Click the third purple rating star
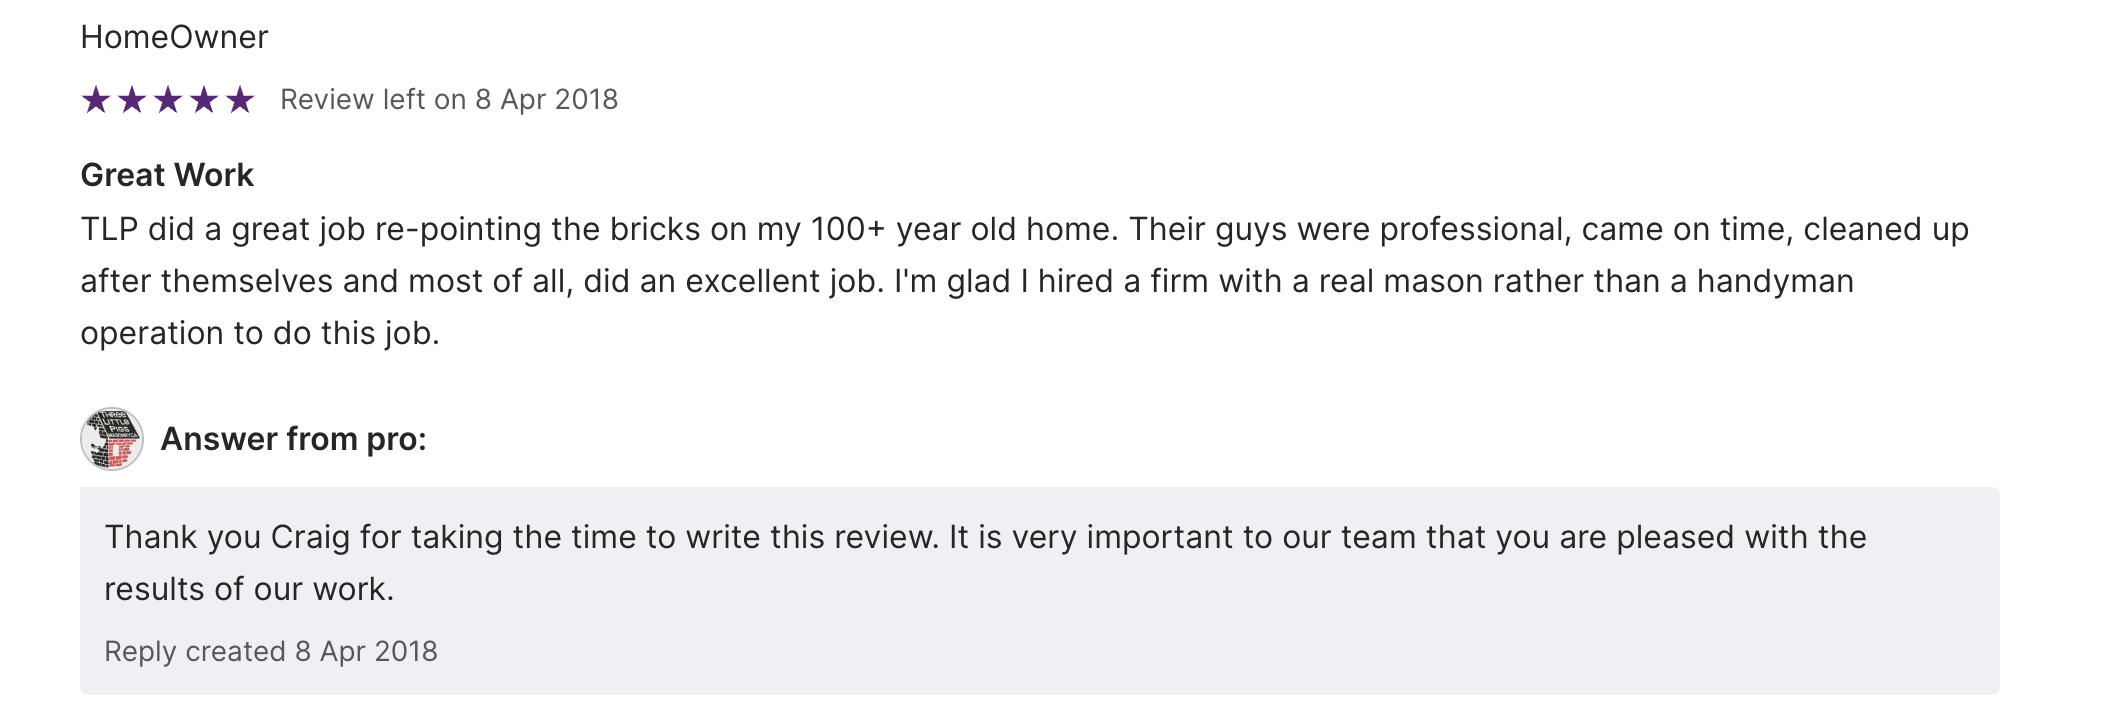This screenshot has width=2126, height=706. (x=168, y=100)
